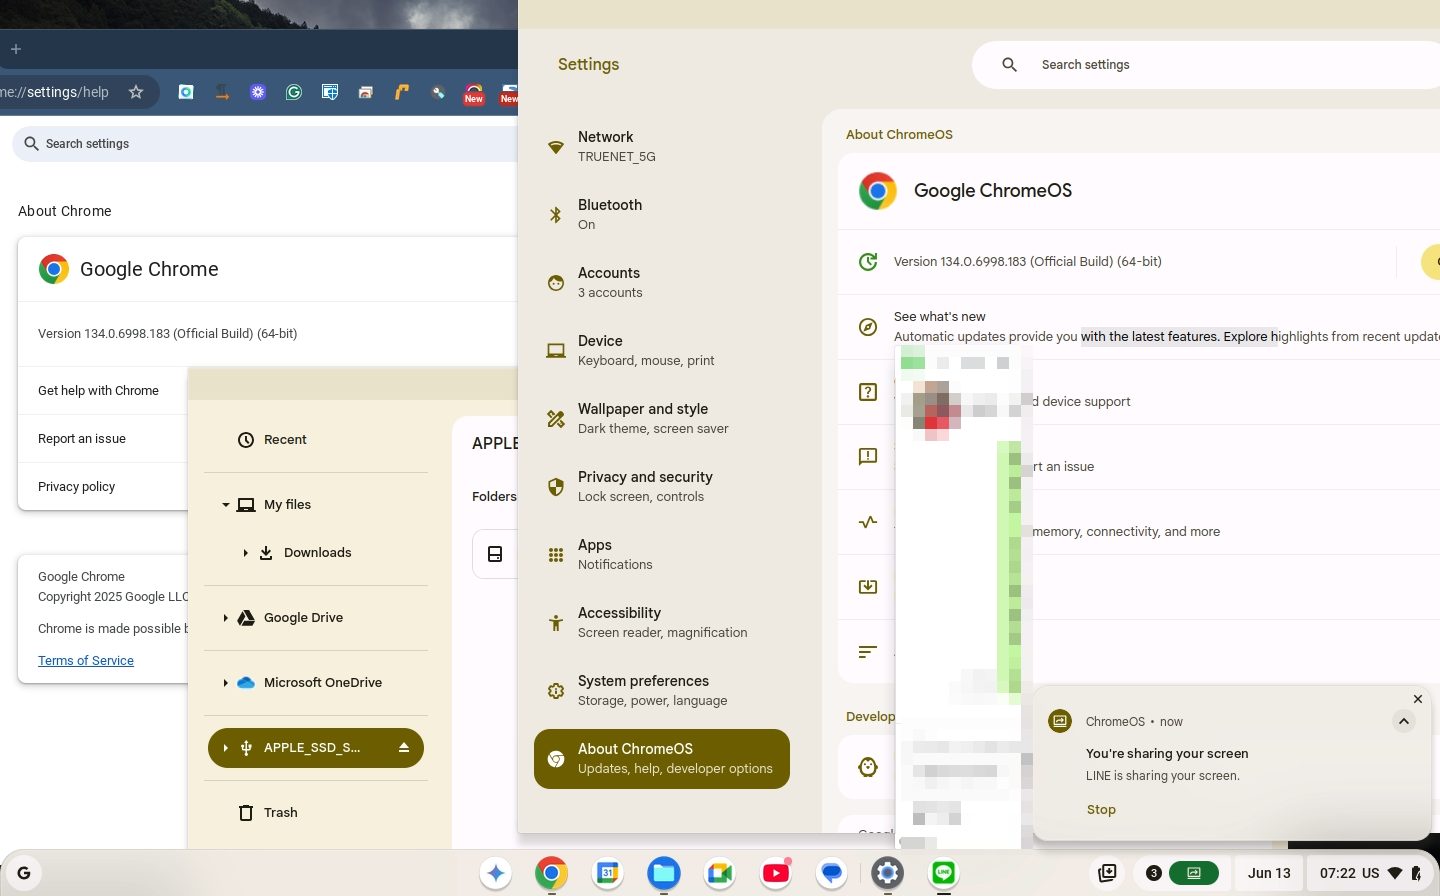Open quick settings from the clock
This screenshot has width=1440, height=896.
pyautogui.click(x=1371, y=873)
